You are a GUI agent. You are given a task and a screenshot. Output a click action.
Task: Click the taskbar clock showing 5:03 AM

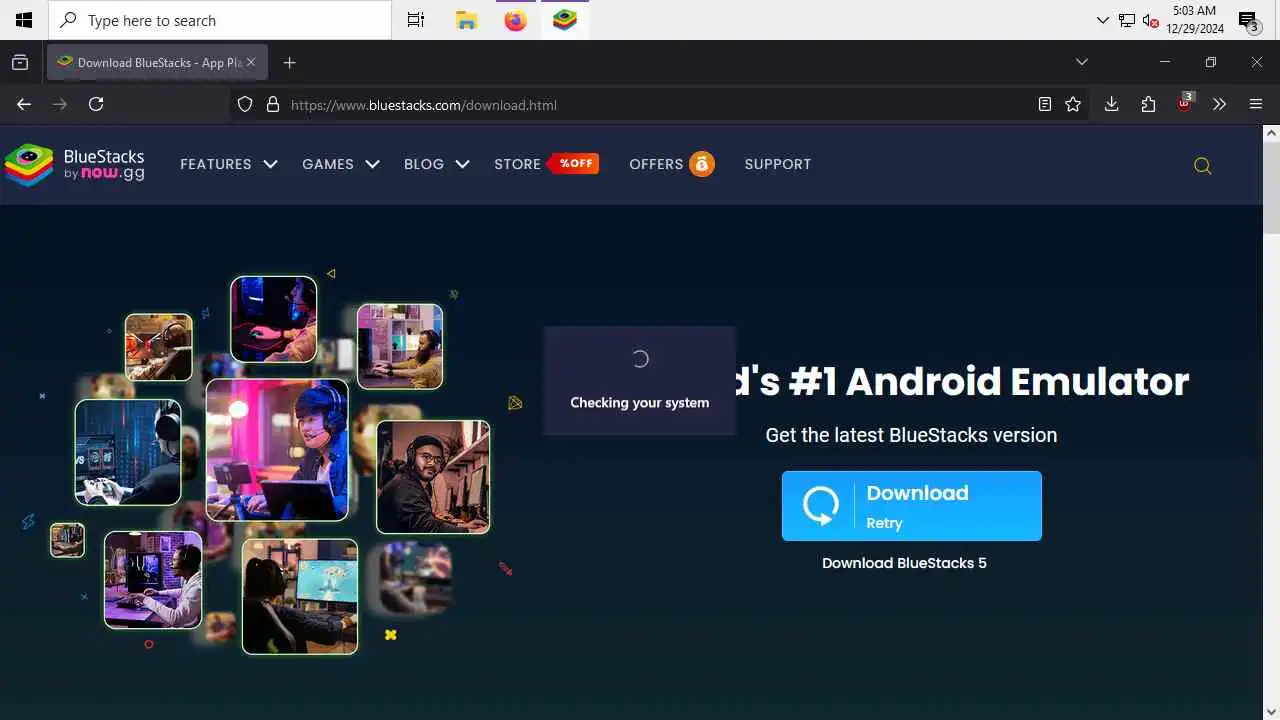pyautogui.click(x=1194, y=20)
